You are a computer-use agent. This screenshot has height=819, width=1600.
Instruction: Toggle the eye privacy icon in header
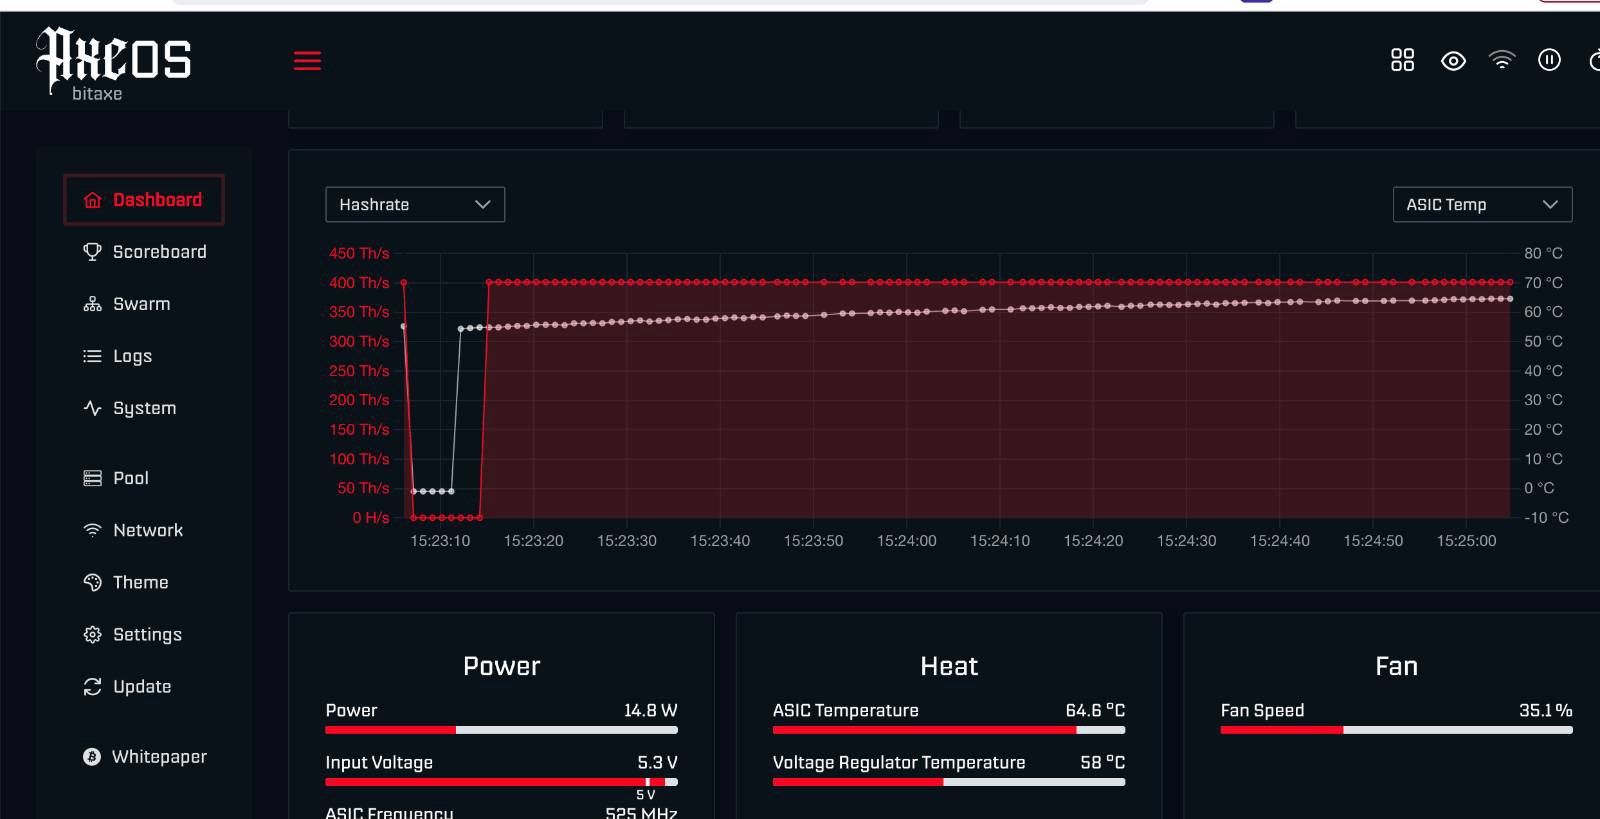(x=1453, y=61)
